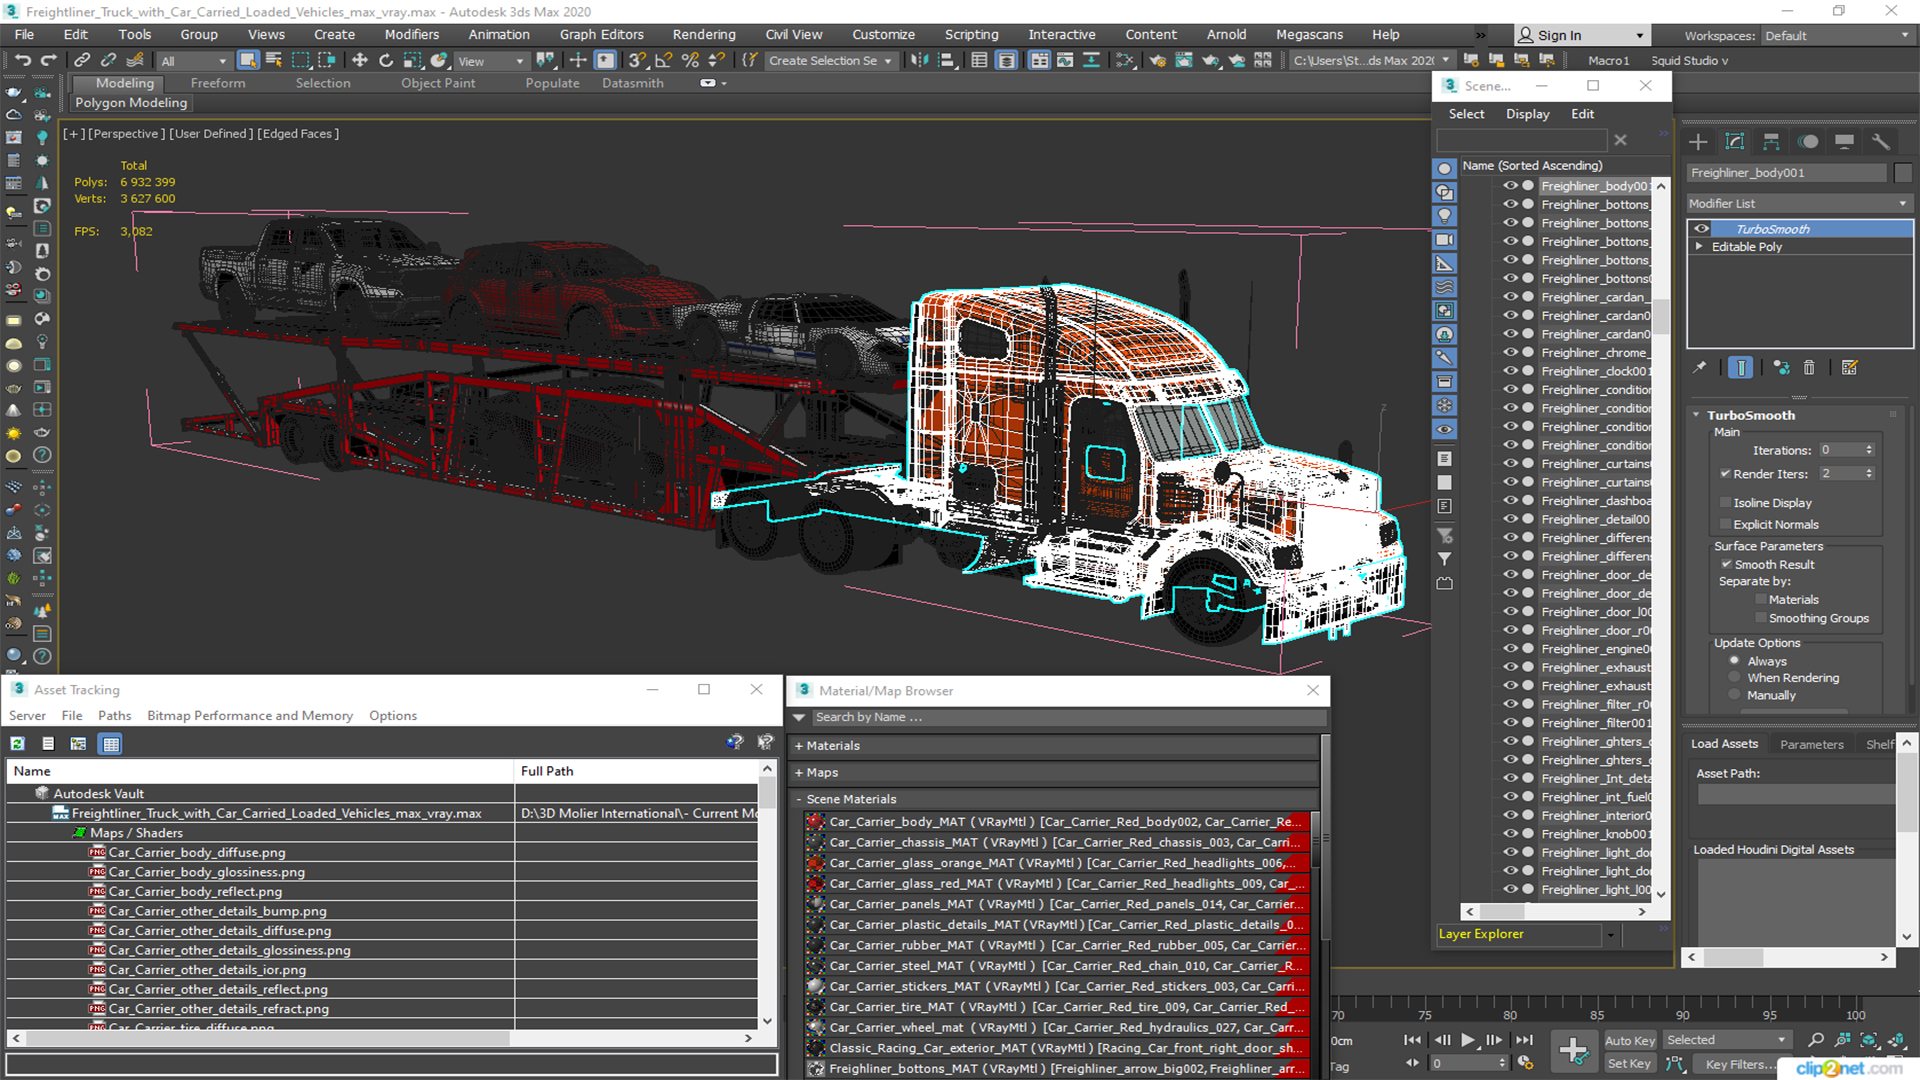The width and height of the screenshot is (1920, 1080).
Task: Click the Mirror tool icon
Action: (919, 61)
